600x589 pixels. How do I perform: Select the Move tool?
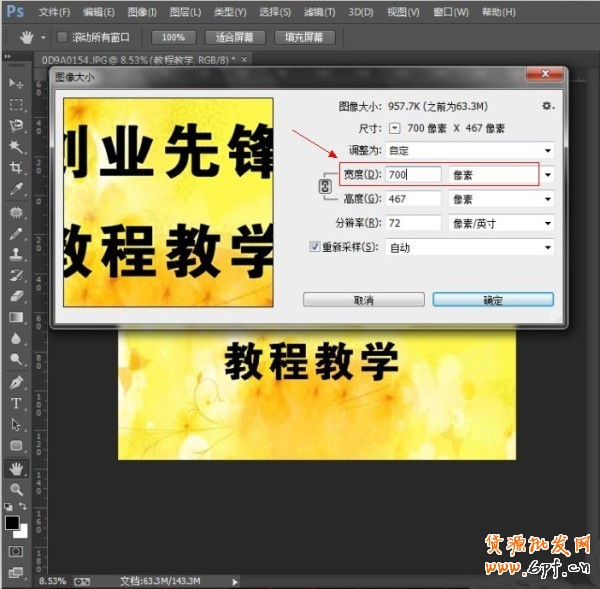tap(16, 83)
